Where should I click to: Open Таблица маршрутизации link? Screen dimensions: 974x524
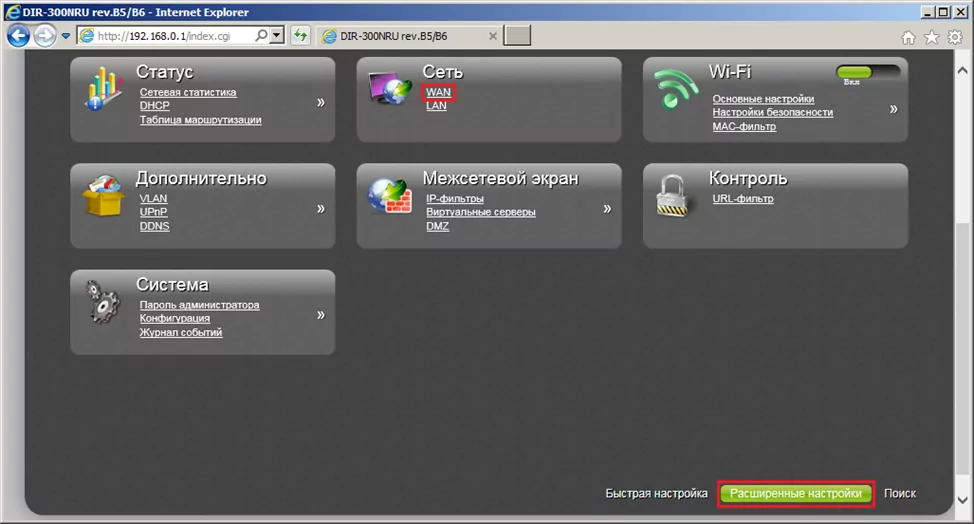(x=200, y=120)
